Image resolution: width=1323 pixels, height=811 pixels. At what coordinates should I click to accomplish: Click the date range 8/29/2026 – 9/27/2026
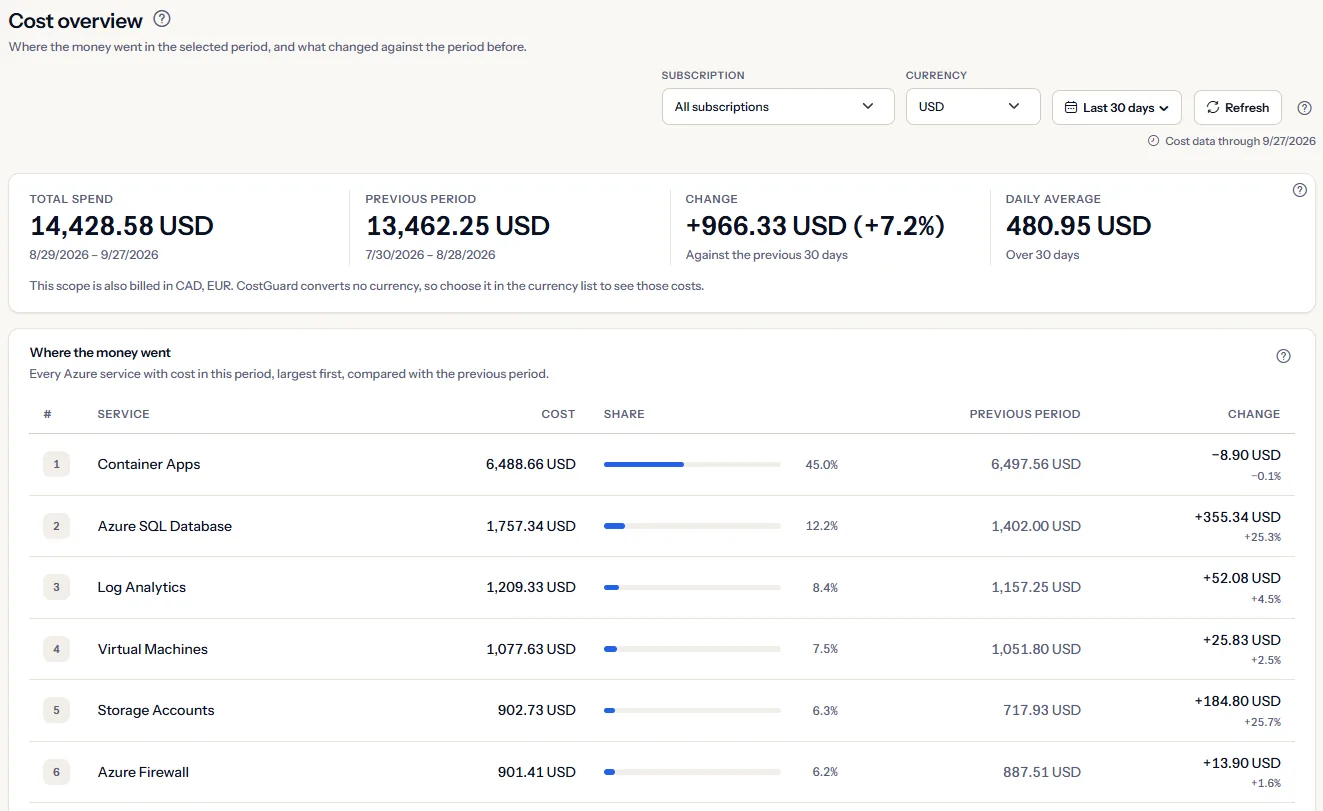tap(94, 255)
